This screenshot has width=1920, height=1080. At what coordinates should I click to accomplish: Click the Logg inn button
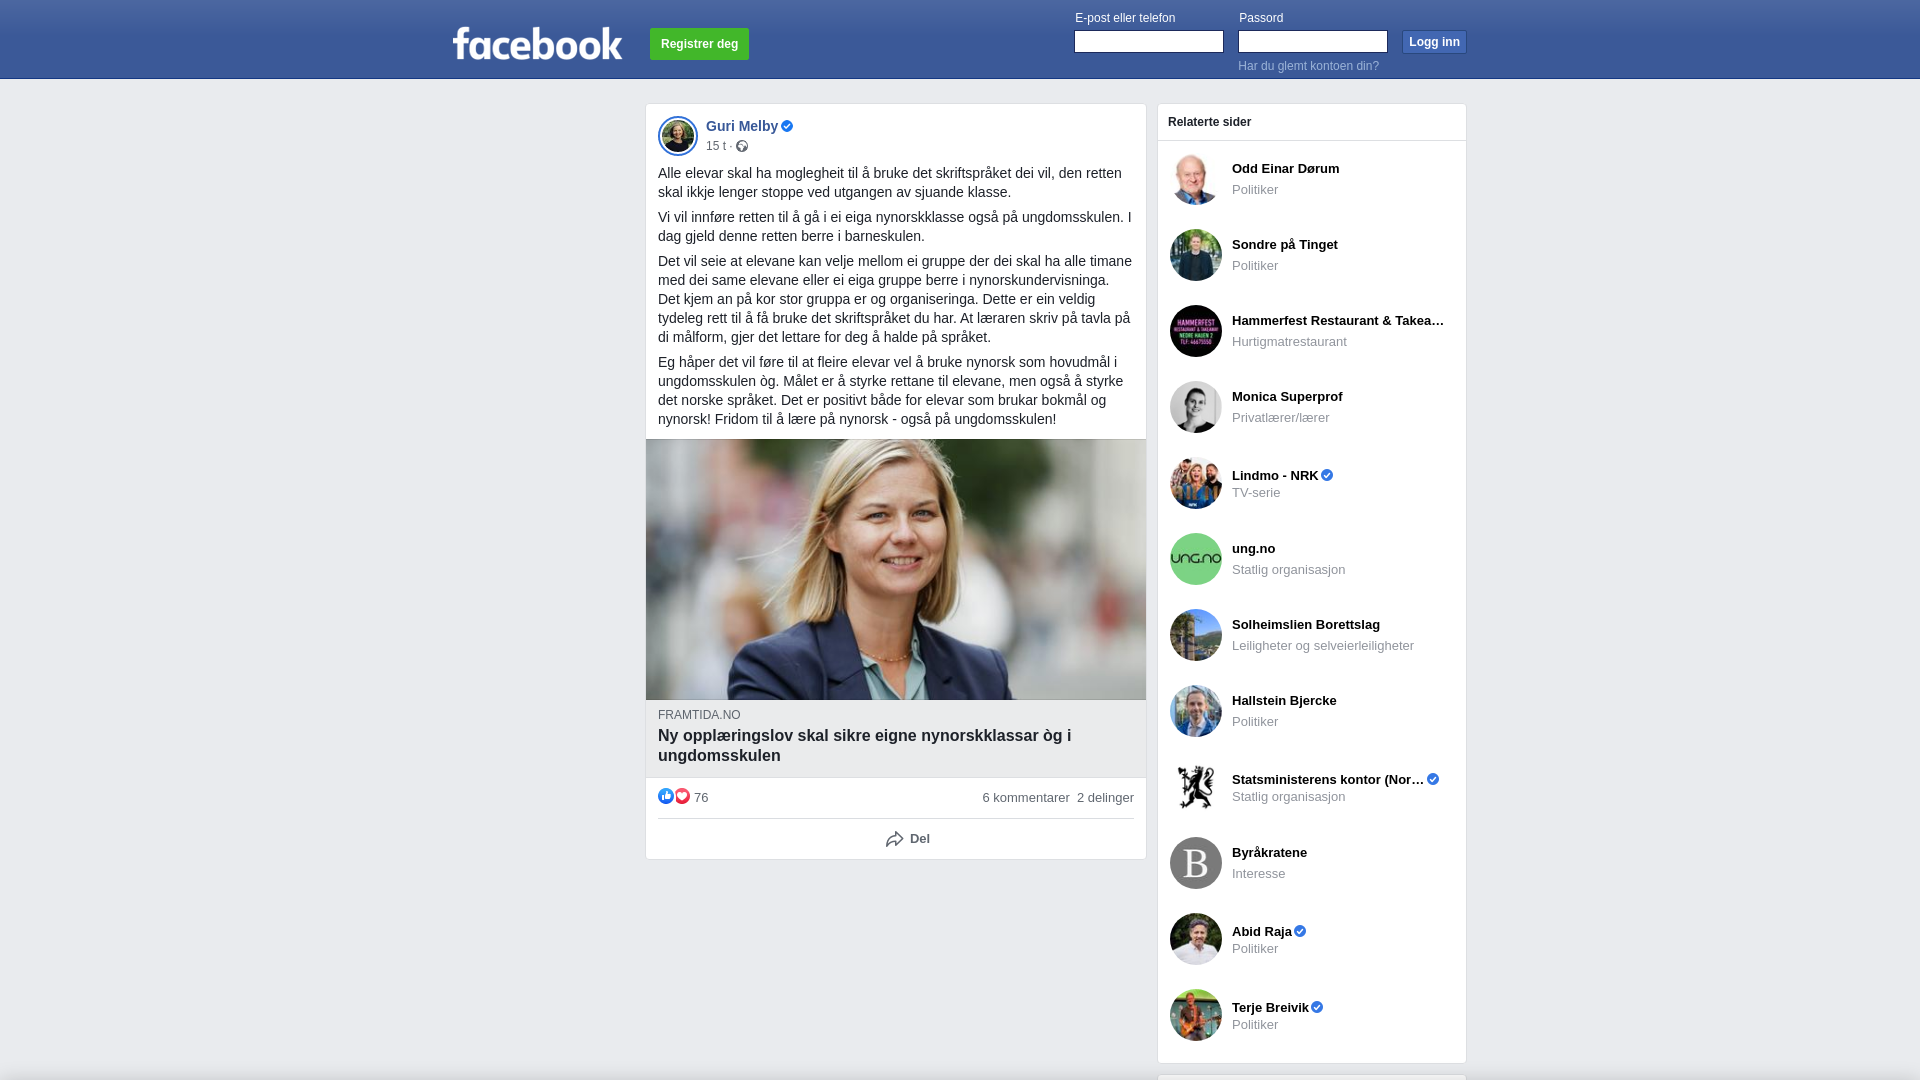click(x=1434, y=42)
